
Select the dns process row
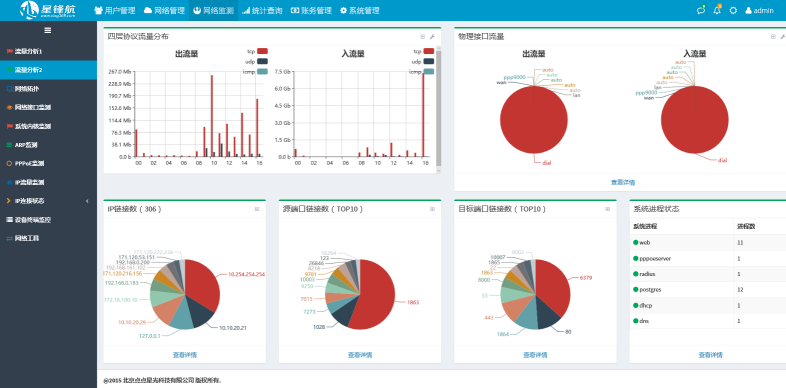pyautogui.click(x=708, y=321)
